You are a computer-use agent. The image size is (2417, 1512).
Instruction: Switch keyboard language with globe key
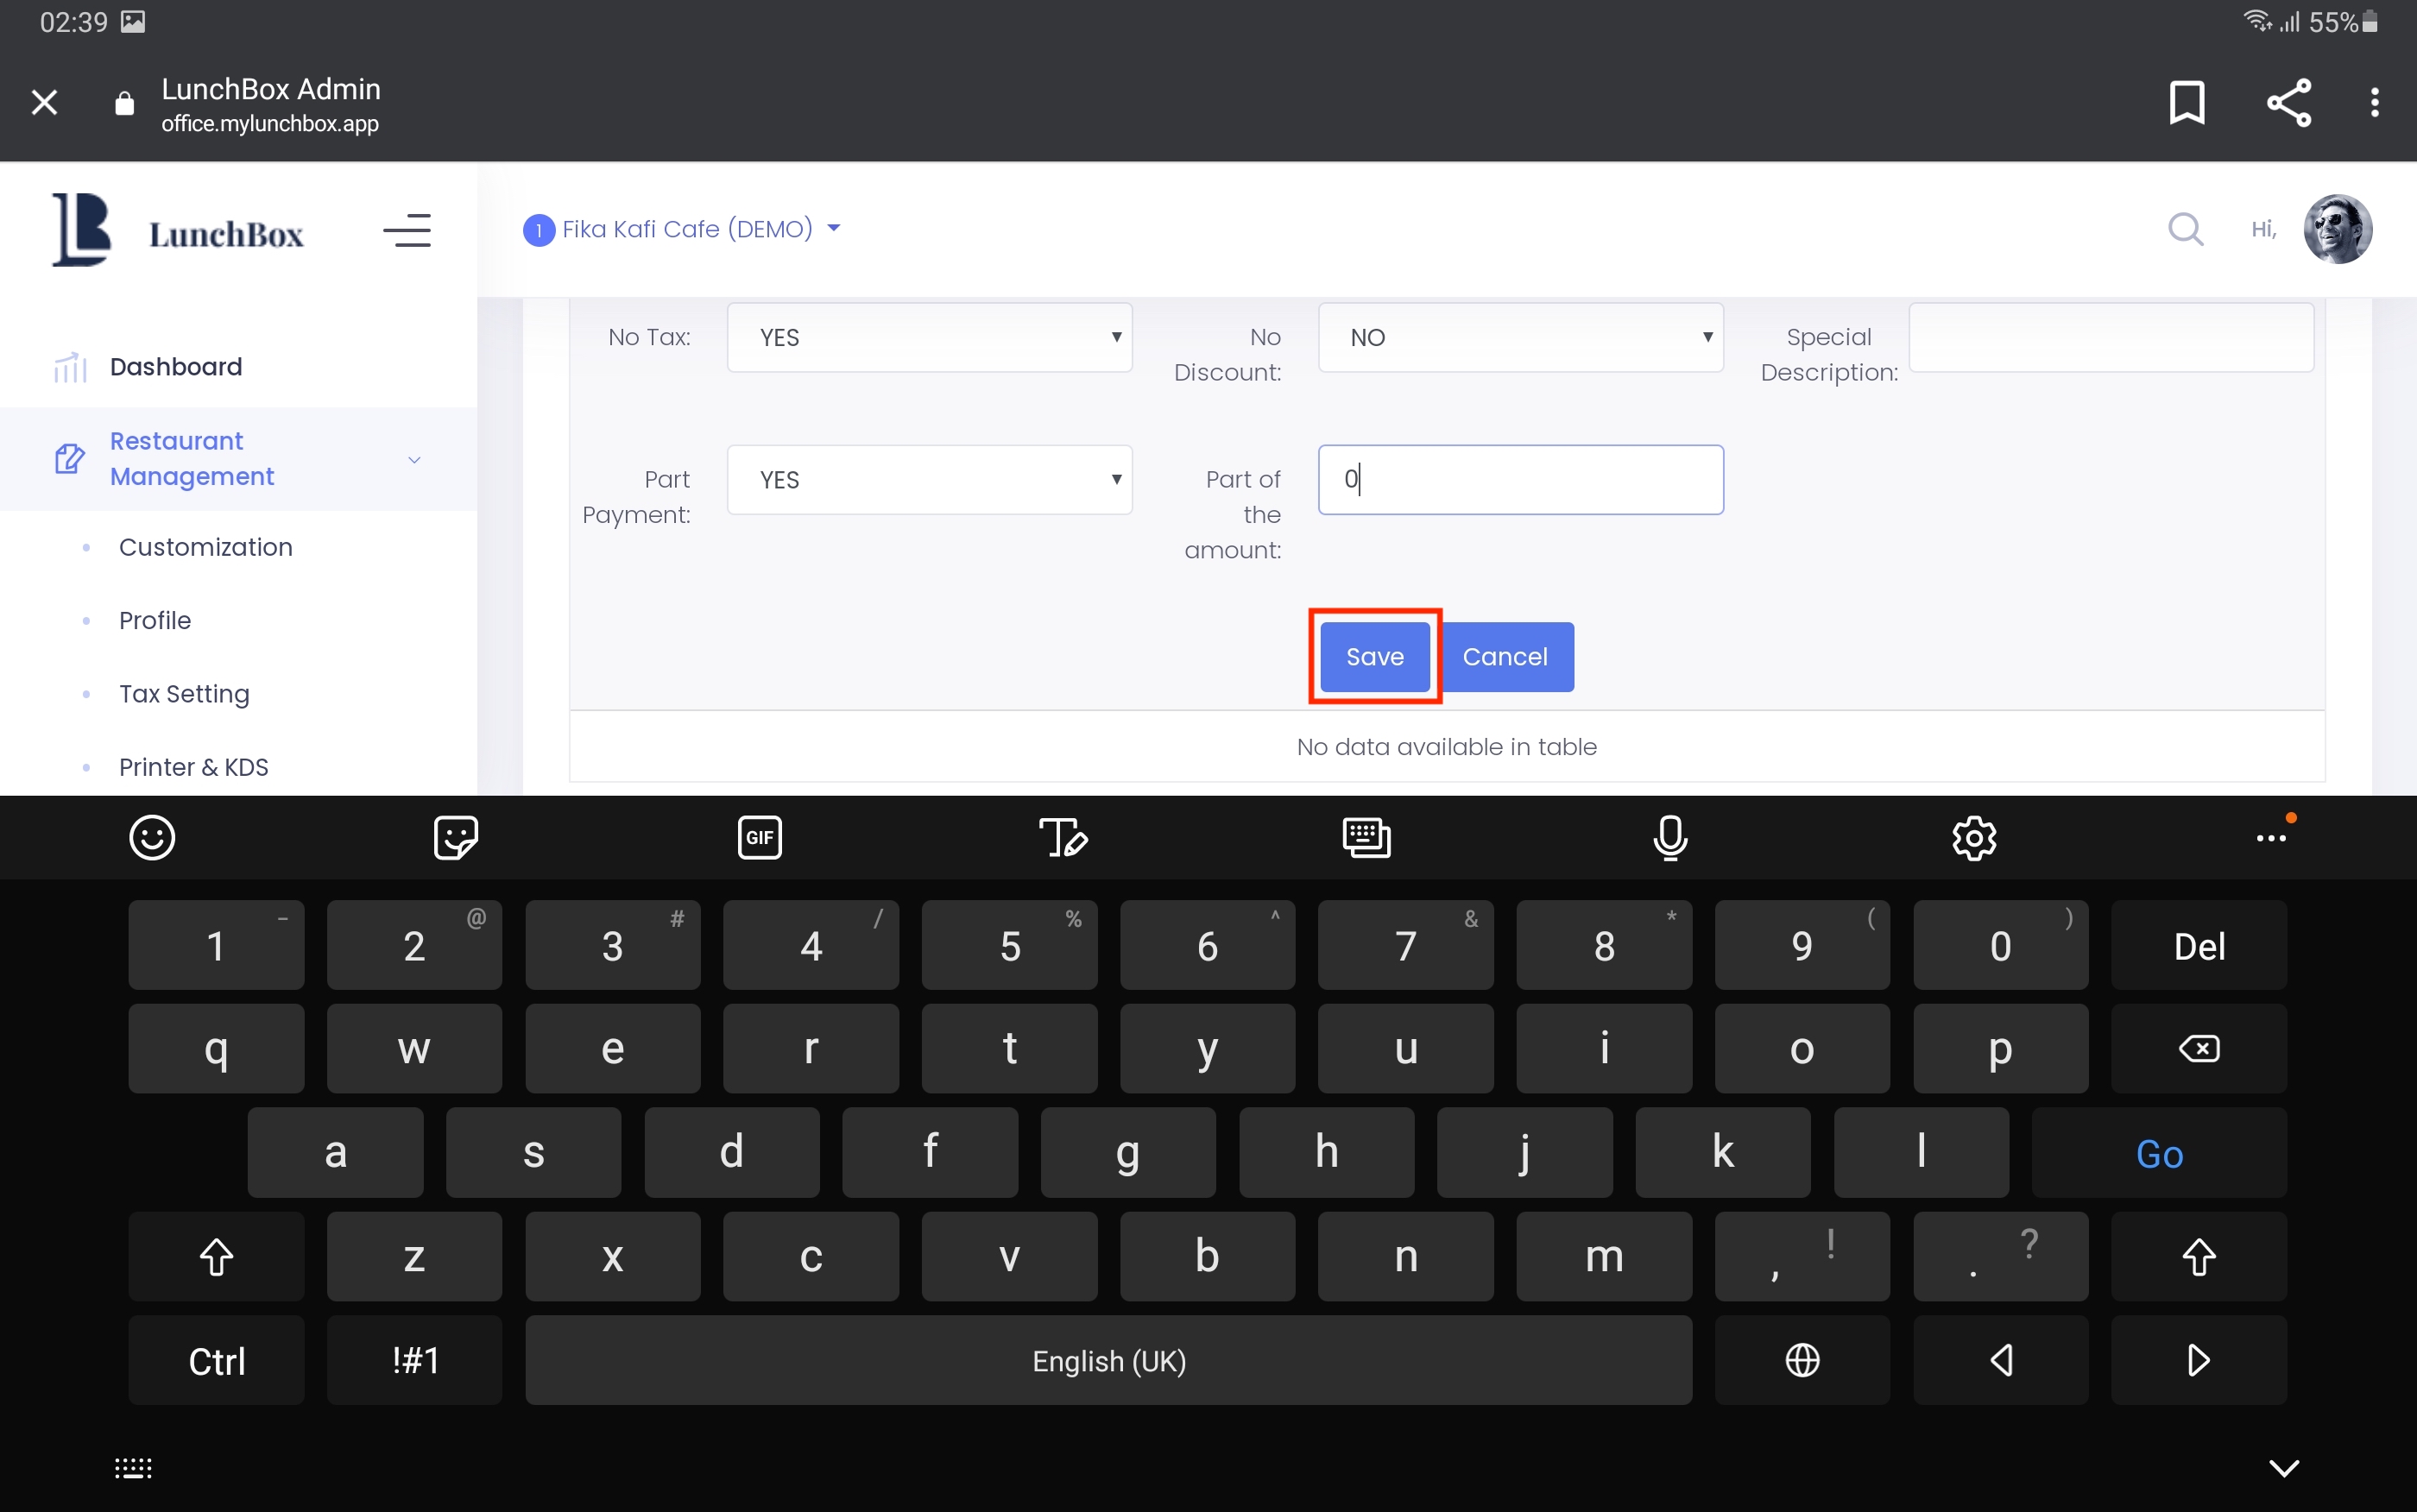pos(1802,1361)
